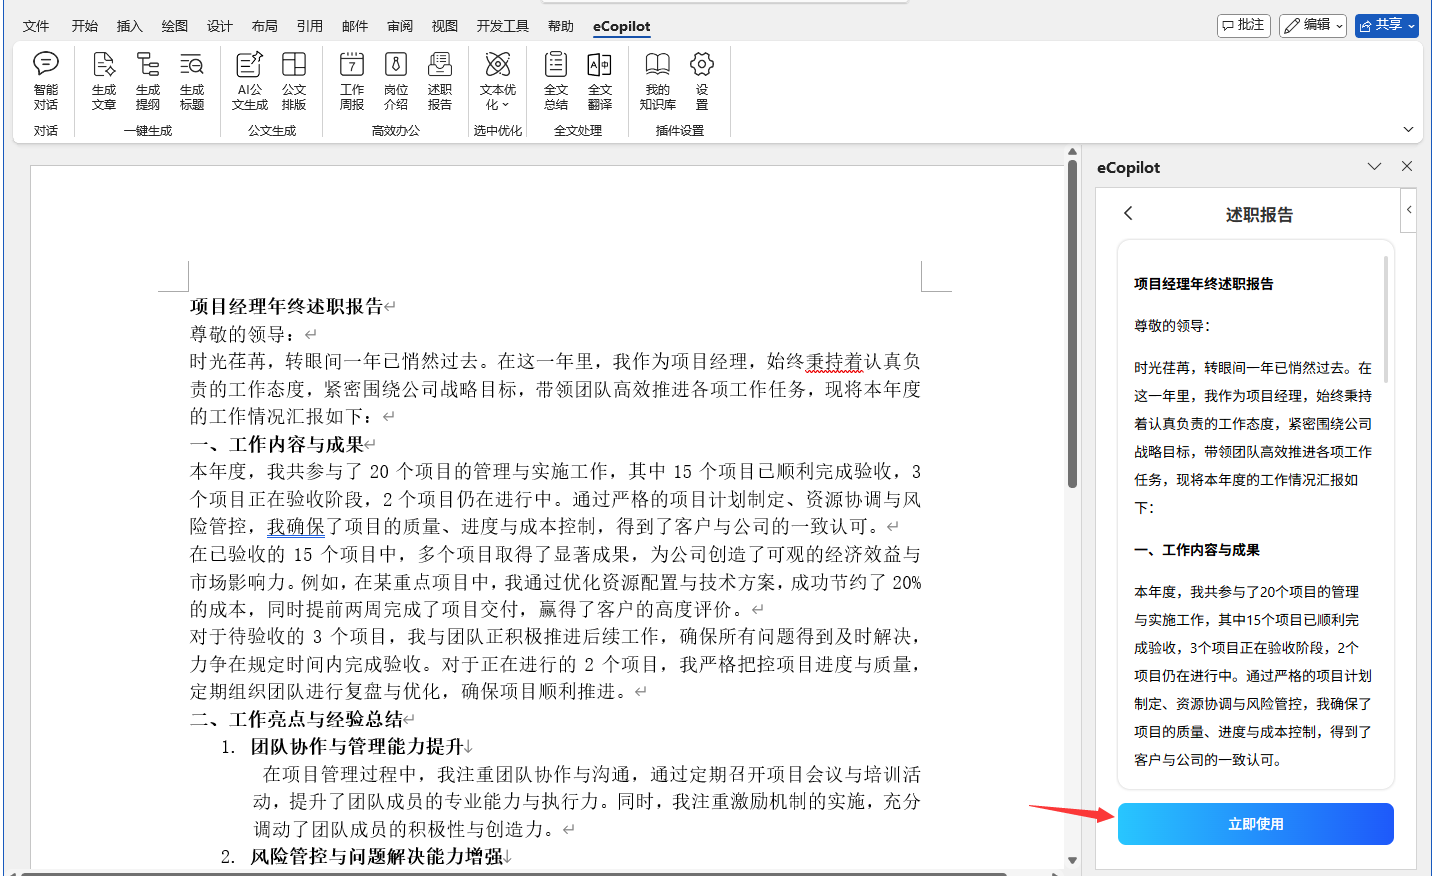Switch to the 开发工具 tab

coord(502,26)
